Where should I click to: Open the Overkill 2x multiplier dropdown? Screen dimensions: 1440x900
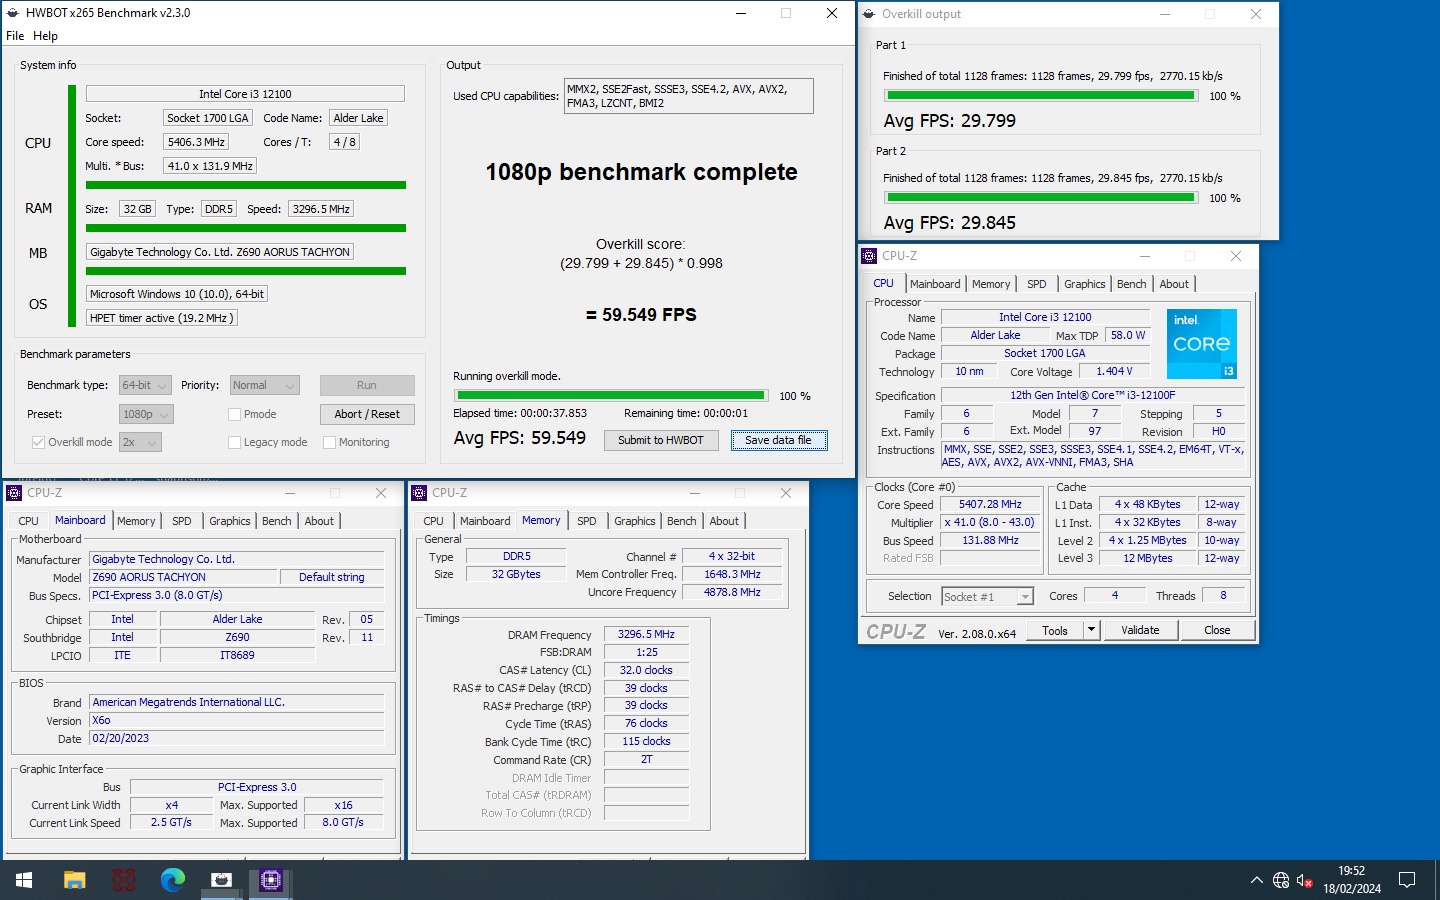click(x=139, y=442)
